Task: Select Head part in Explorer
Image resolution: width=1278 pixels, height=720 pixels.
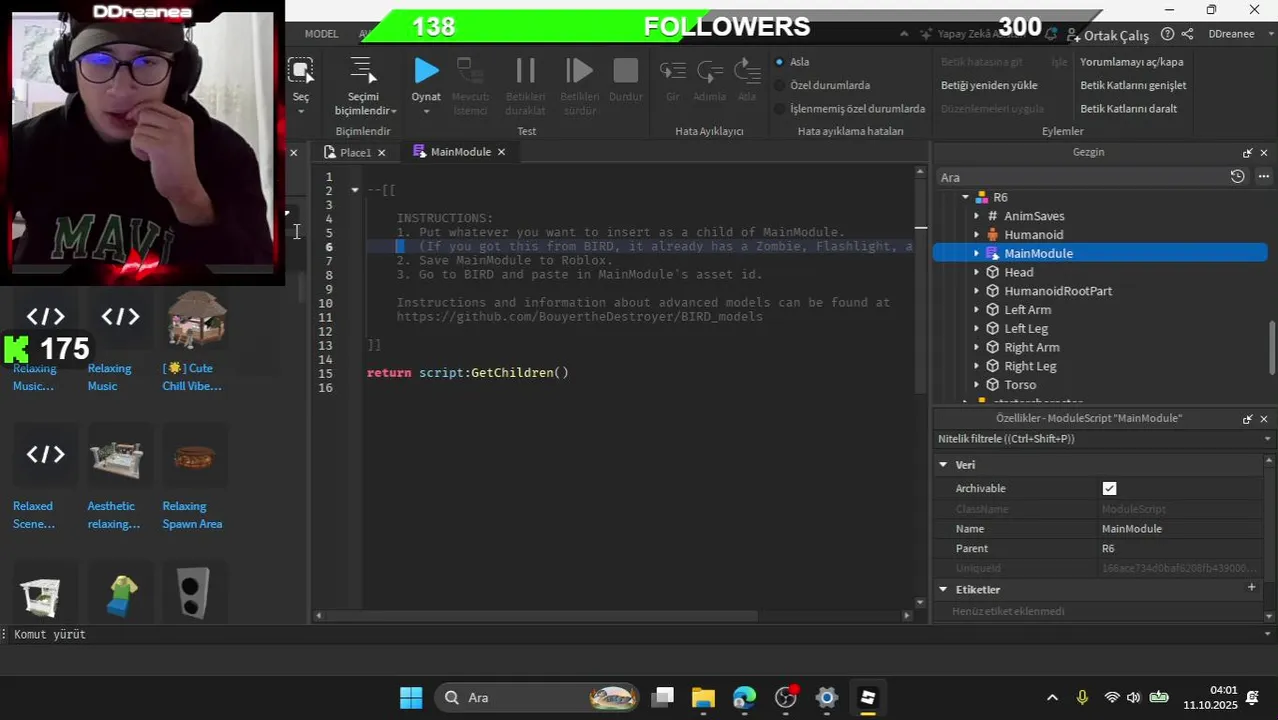Action: coord(1018,272)
